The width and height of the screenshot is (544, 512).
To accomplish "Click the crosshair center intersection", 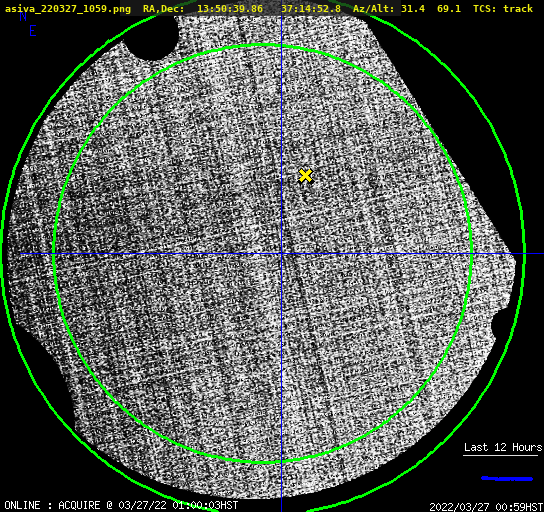I will (x=281, y=254).
